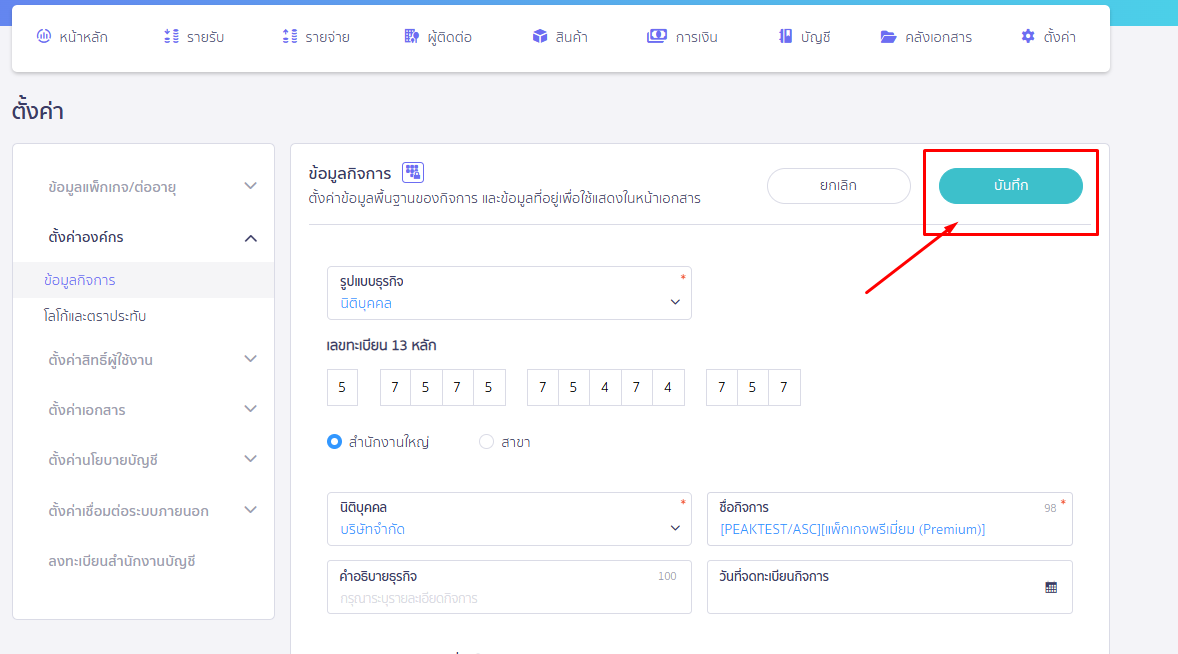The image size is (1178, 654).
Task: Click the products (สินค้า) cube icon
Action: tap(540, 37)
